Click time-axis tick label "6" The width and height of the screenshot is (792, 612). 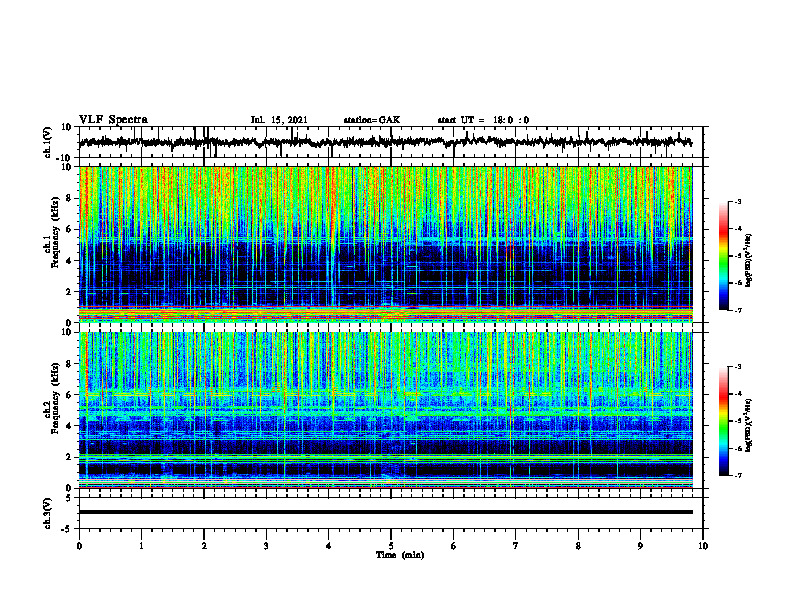454,546
